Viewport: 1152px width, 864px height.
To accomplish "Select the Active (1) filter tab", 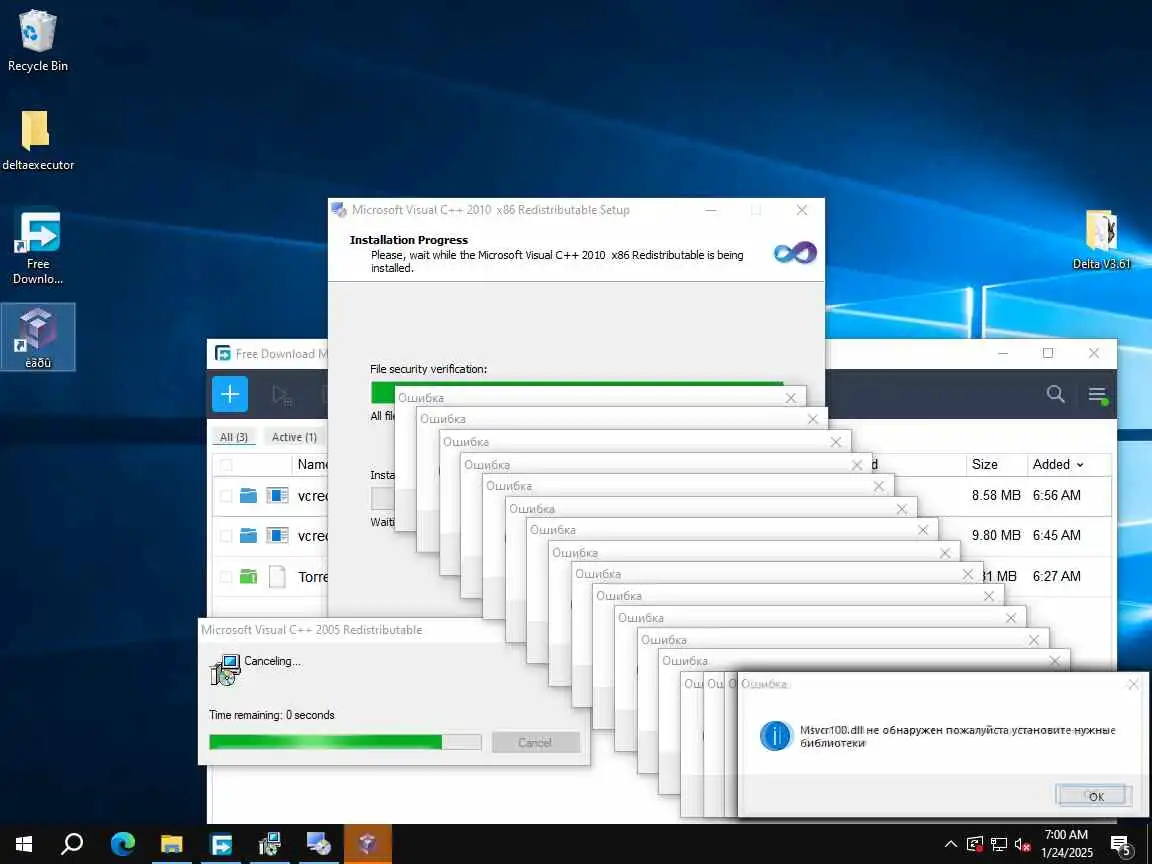I will (x=294, y=437).
